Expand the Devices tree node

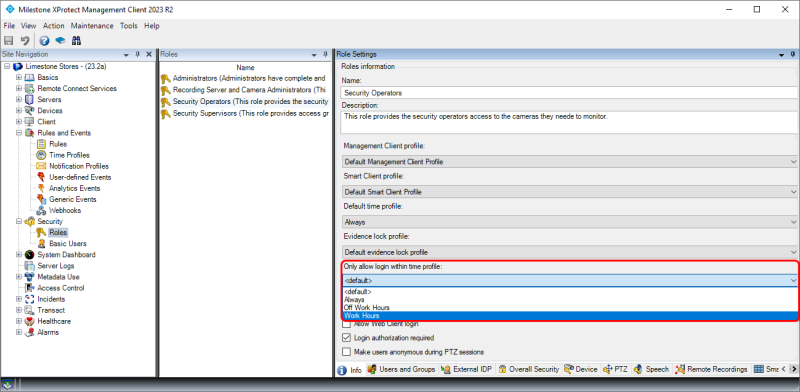(19, 111)
